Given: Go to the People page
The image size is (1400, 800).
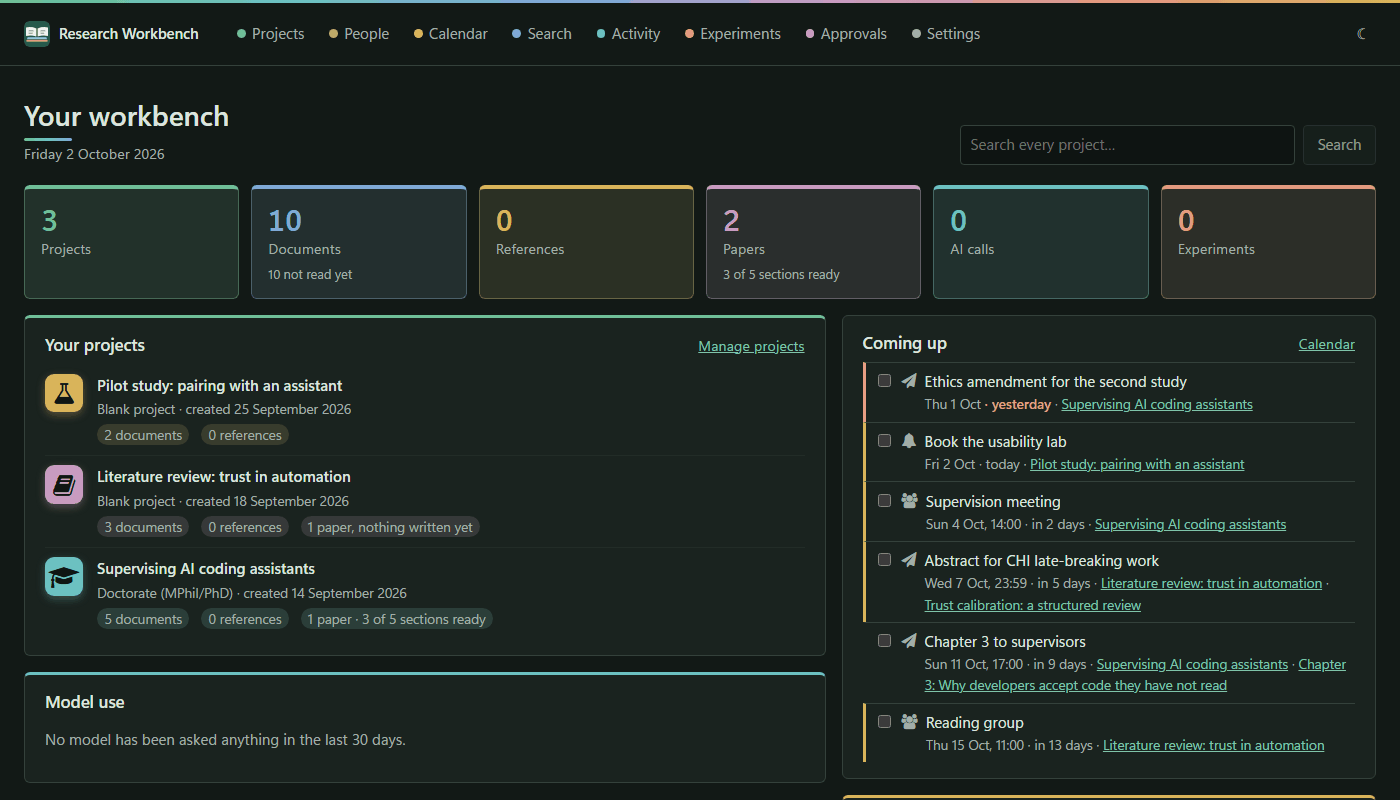Looking at the screenshot, I should [359, 34].
